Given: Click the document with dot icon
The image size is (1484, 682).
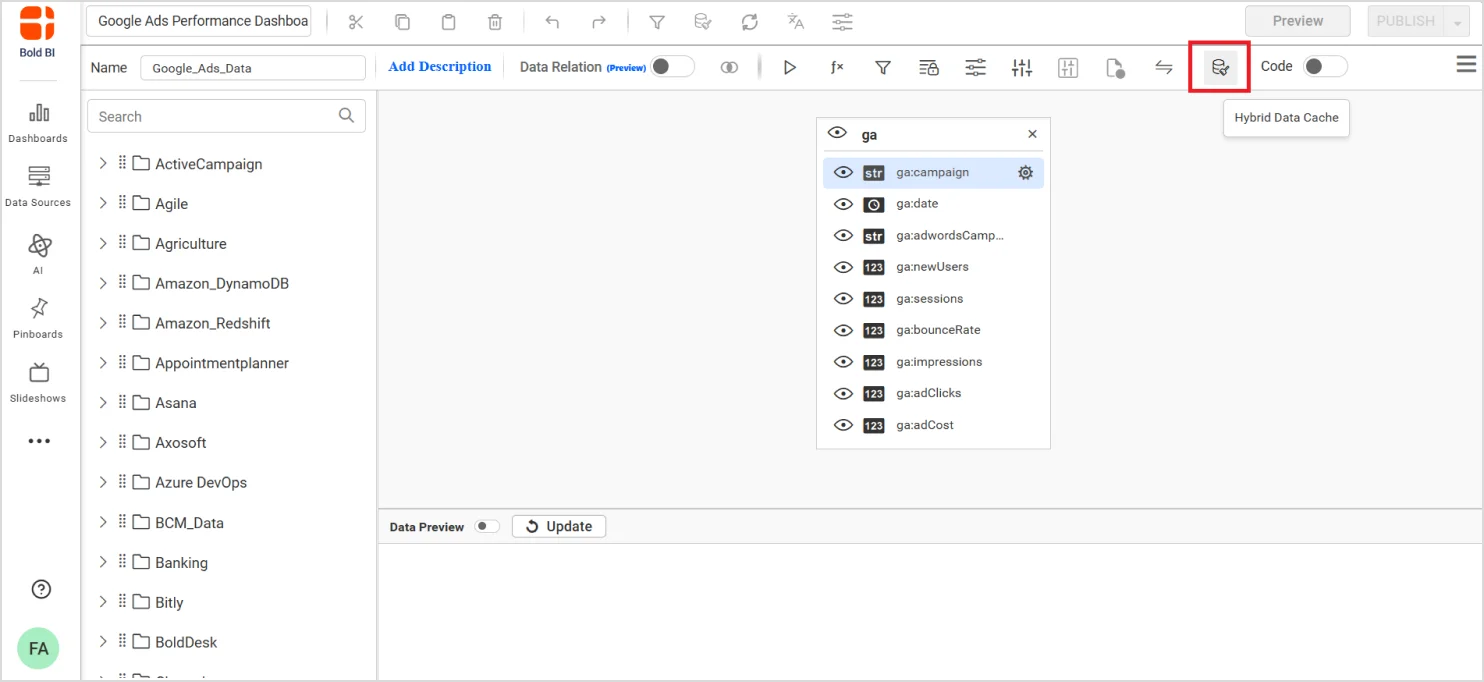Looking at the screenshot, I should tap(1116, 67).
